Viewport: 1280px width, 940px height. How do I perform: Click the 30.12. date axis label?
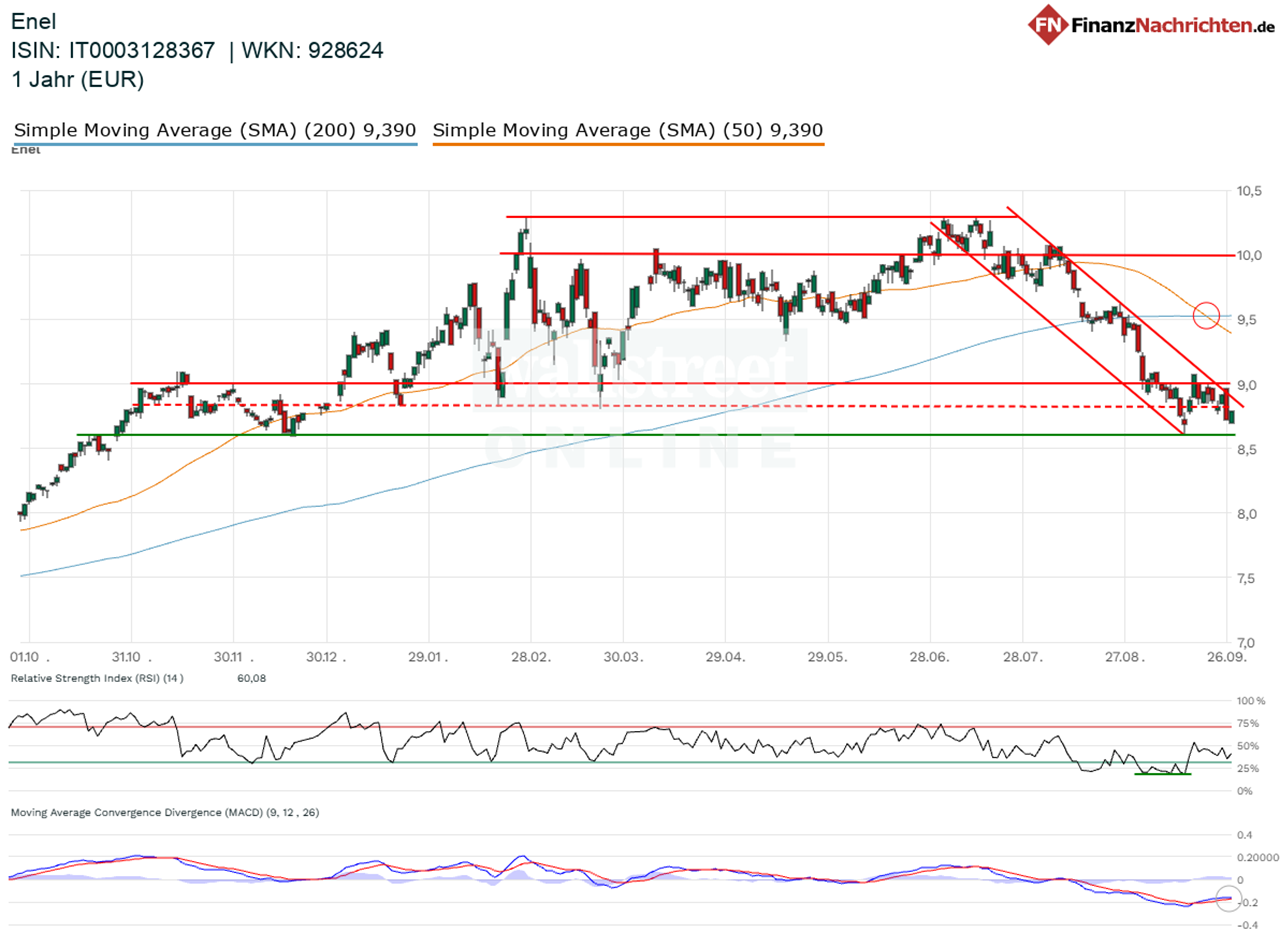point(326,658)
